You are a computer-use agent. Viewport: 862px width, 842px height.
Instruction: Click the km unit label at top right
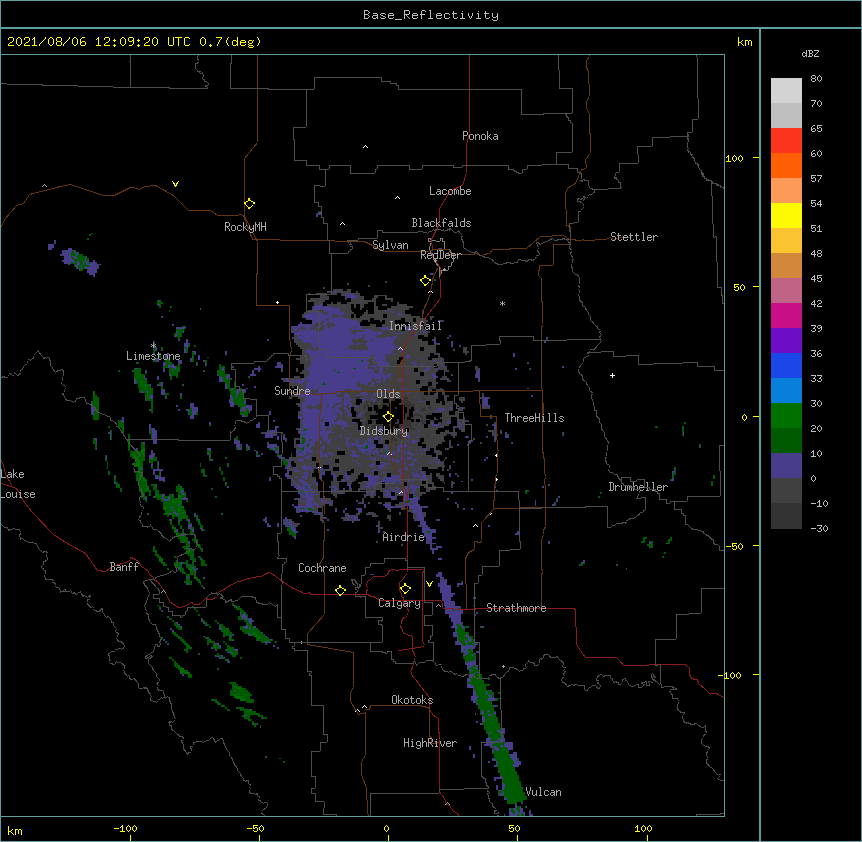tap(745, 42)
